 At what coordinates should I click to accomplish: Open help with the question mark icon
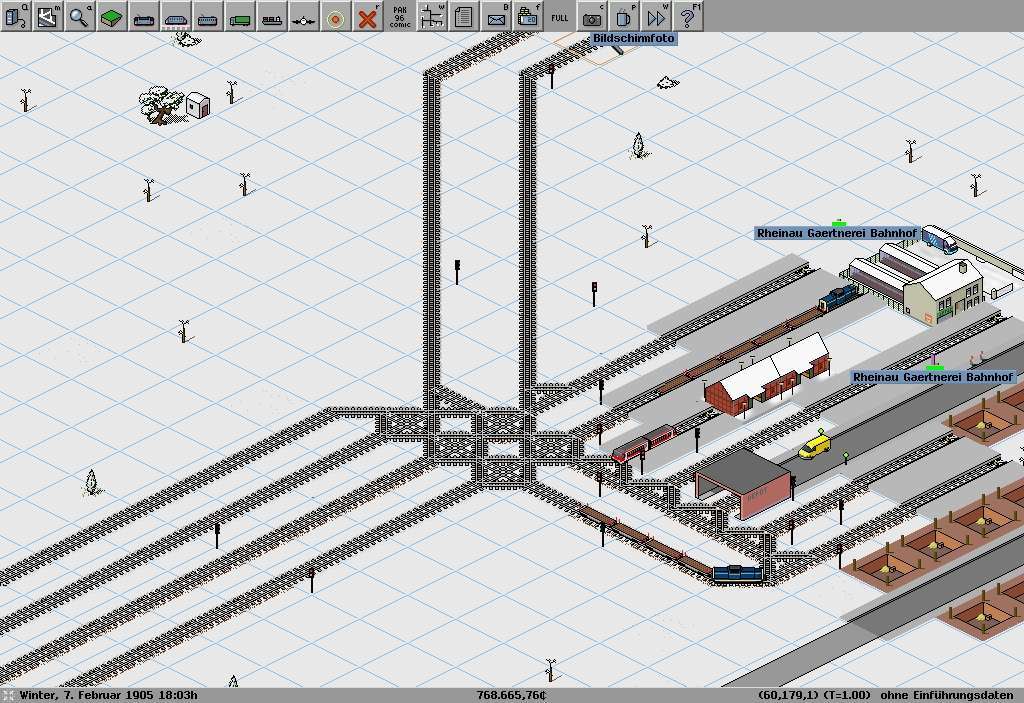[688, 16]
